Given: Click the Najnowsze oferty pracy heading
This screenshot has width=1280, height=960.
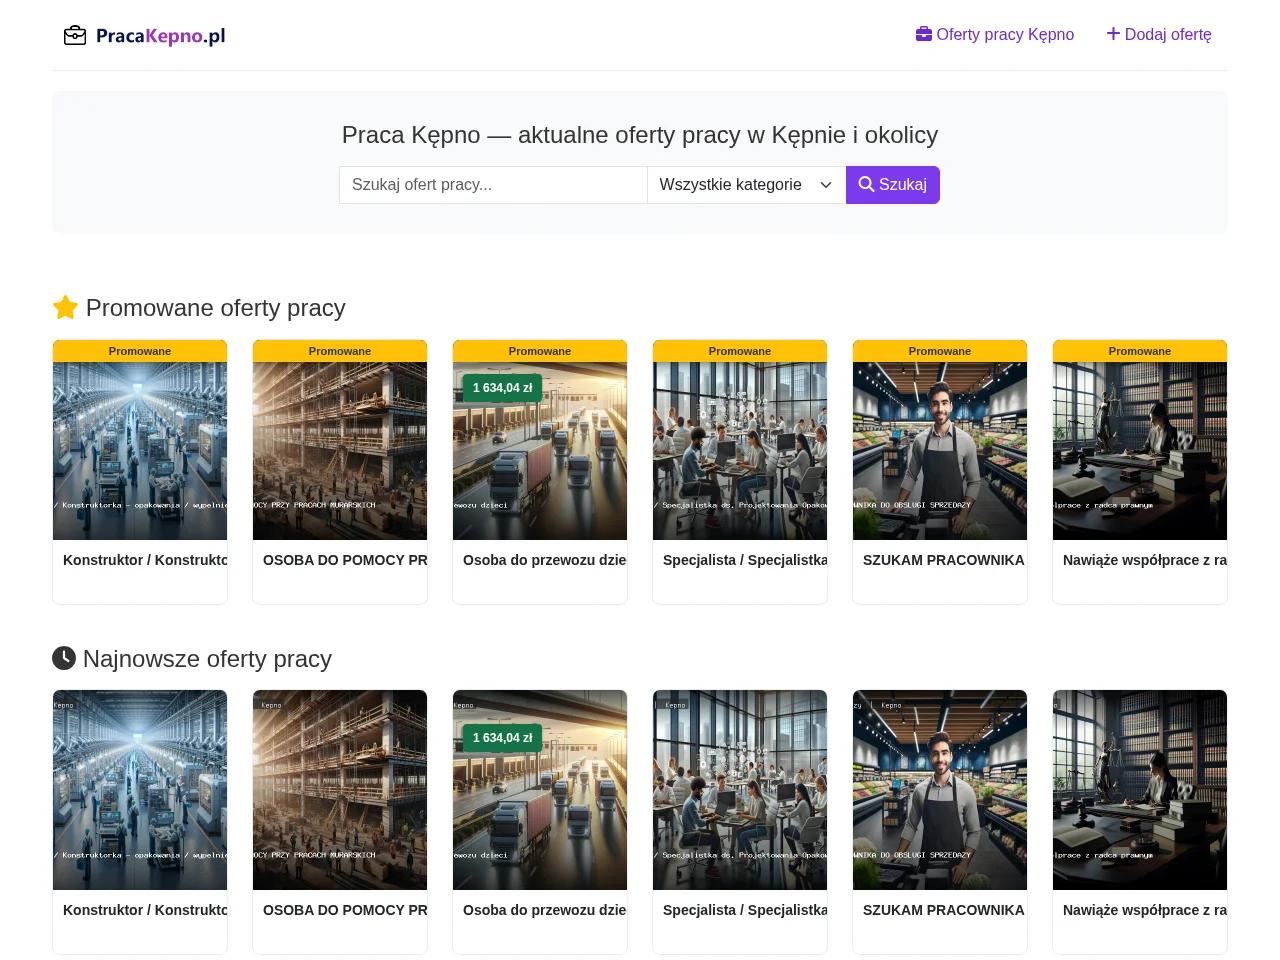Looking at the screenshot, I should point(192,659).
